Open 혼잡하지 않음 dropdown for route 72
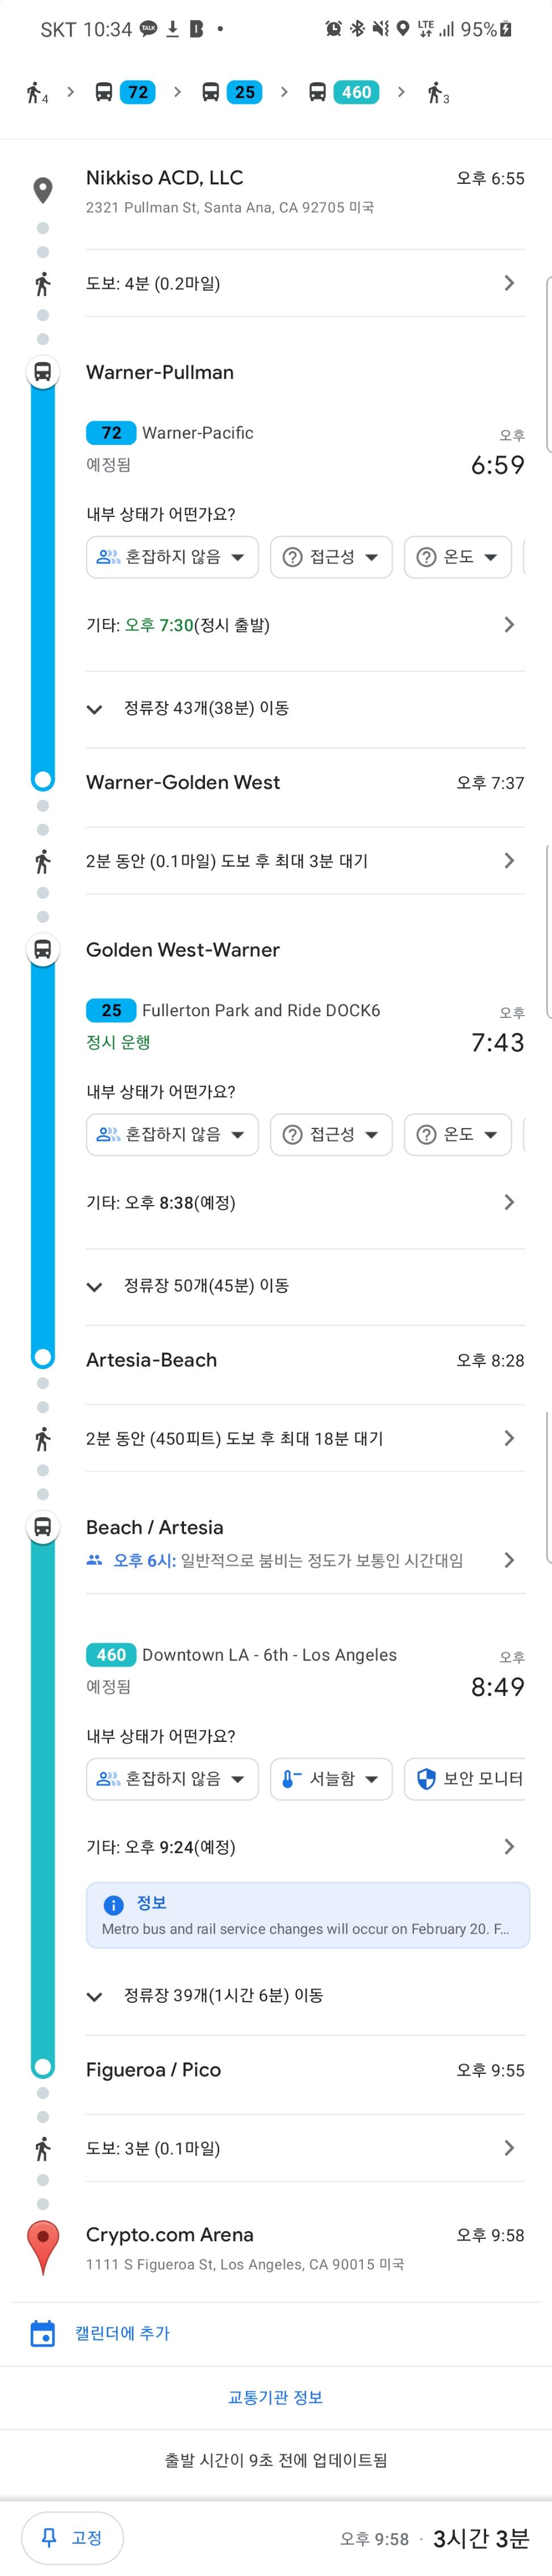Screen dimensions: 552x2576 (172, 557)
